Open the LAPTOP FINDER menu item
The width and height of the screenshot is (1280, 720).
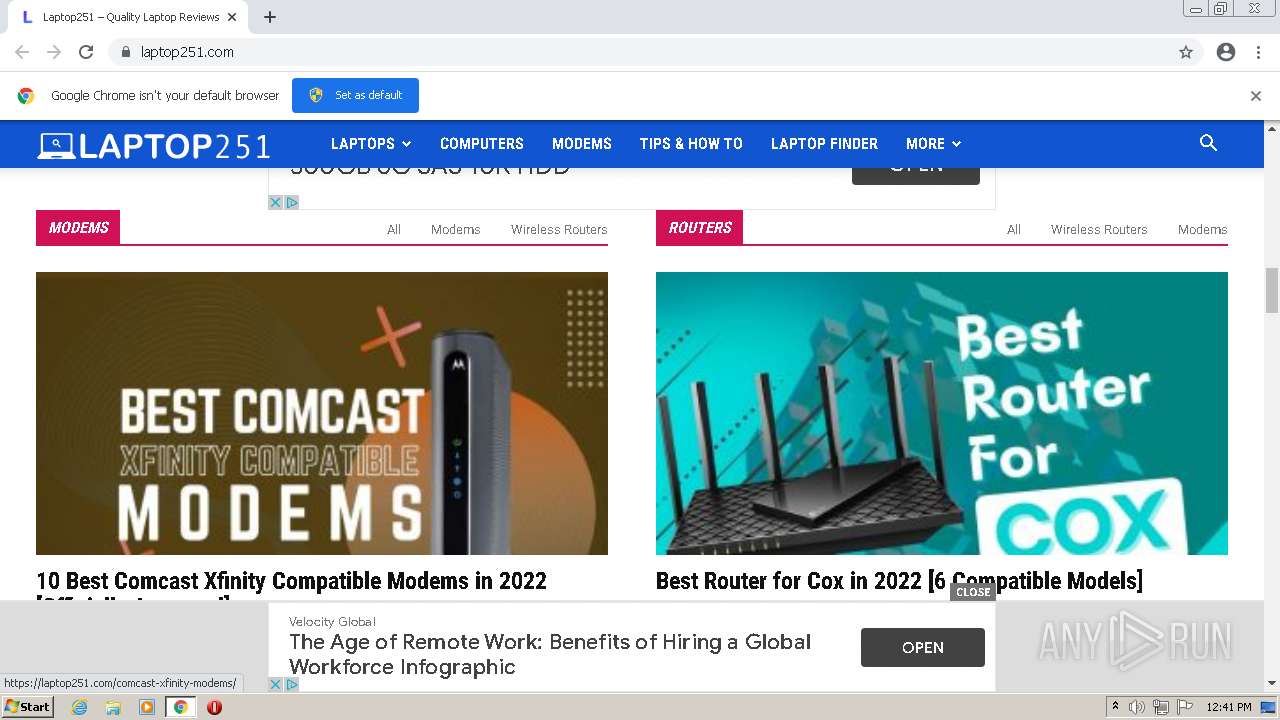[x=824, y=144]
